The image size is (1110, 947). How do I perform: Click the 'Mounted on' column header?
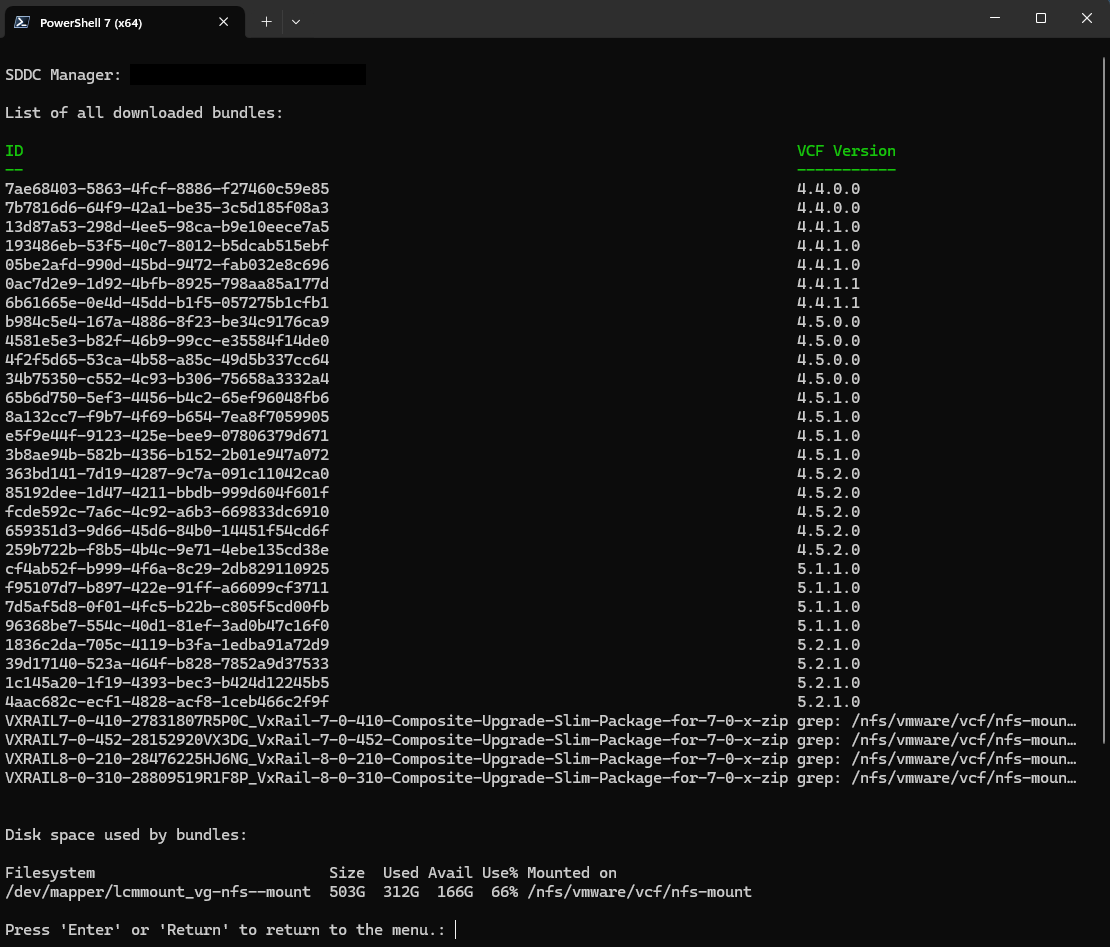(571, 873)
